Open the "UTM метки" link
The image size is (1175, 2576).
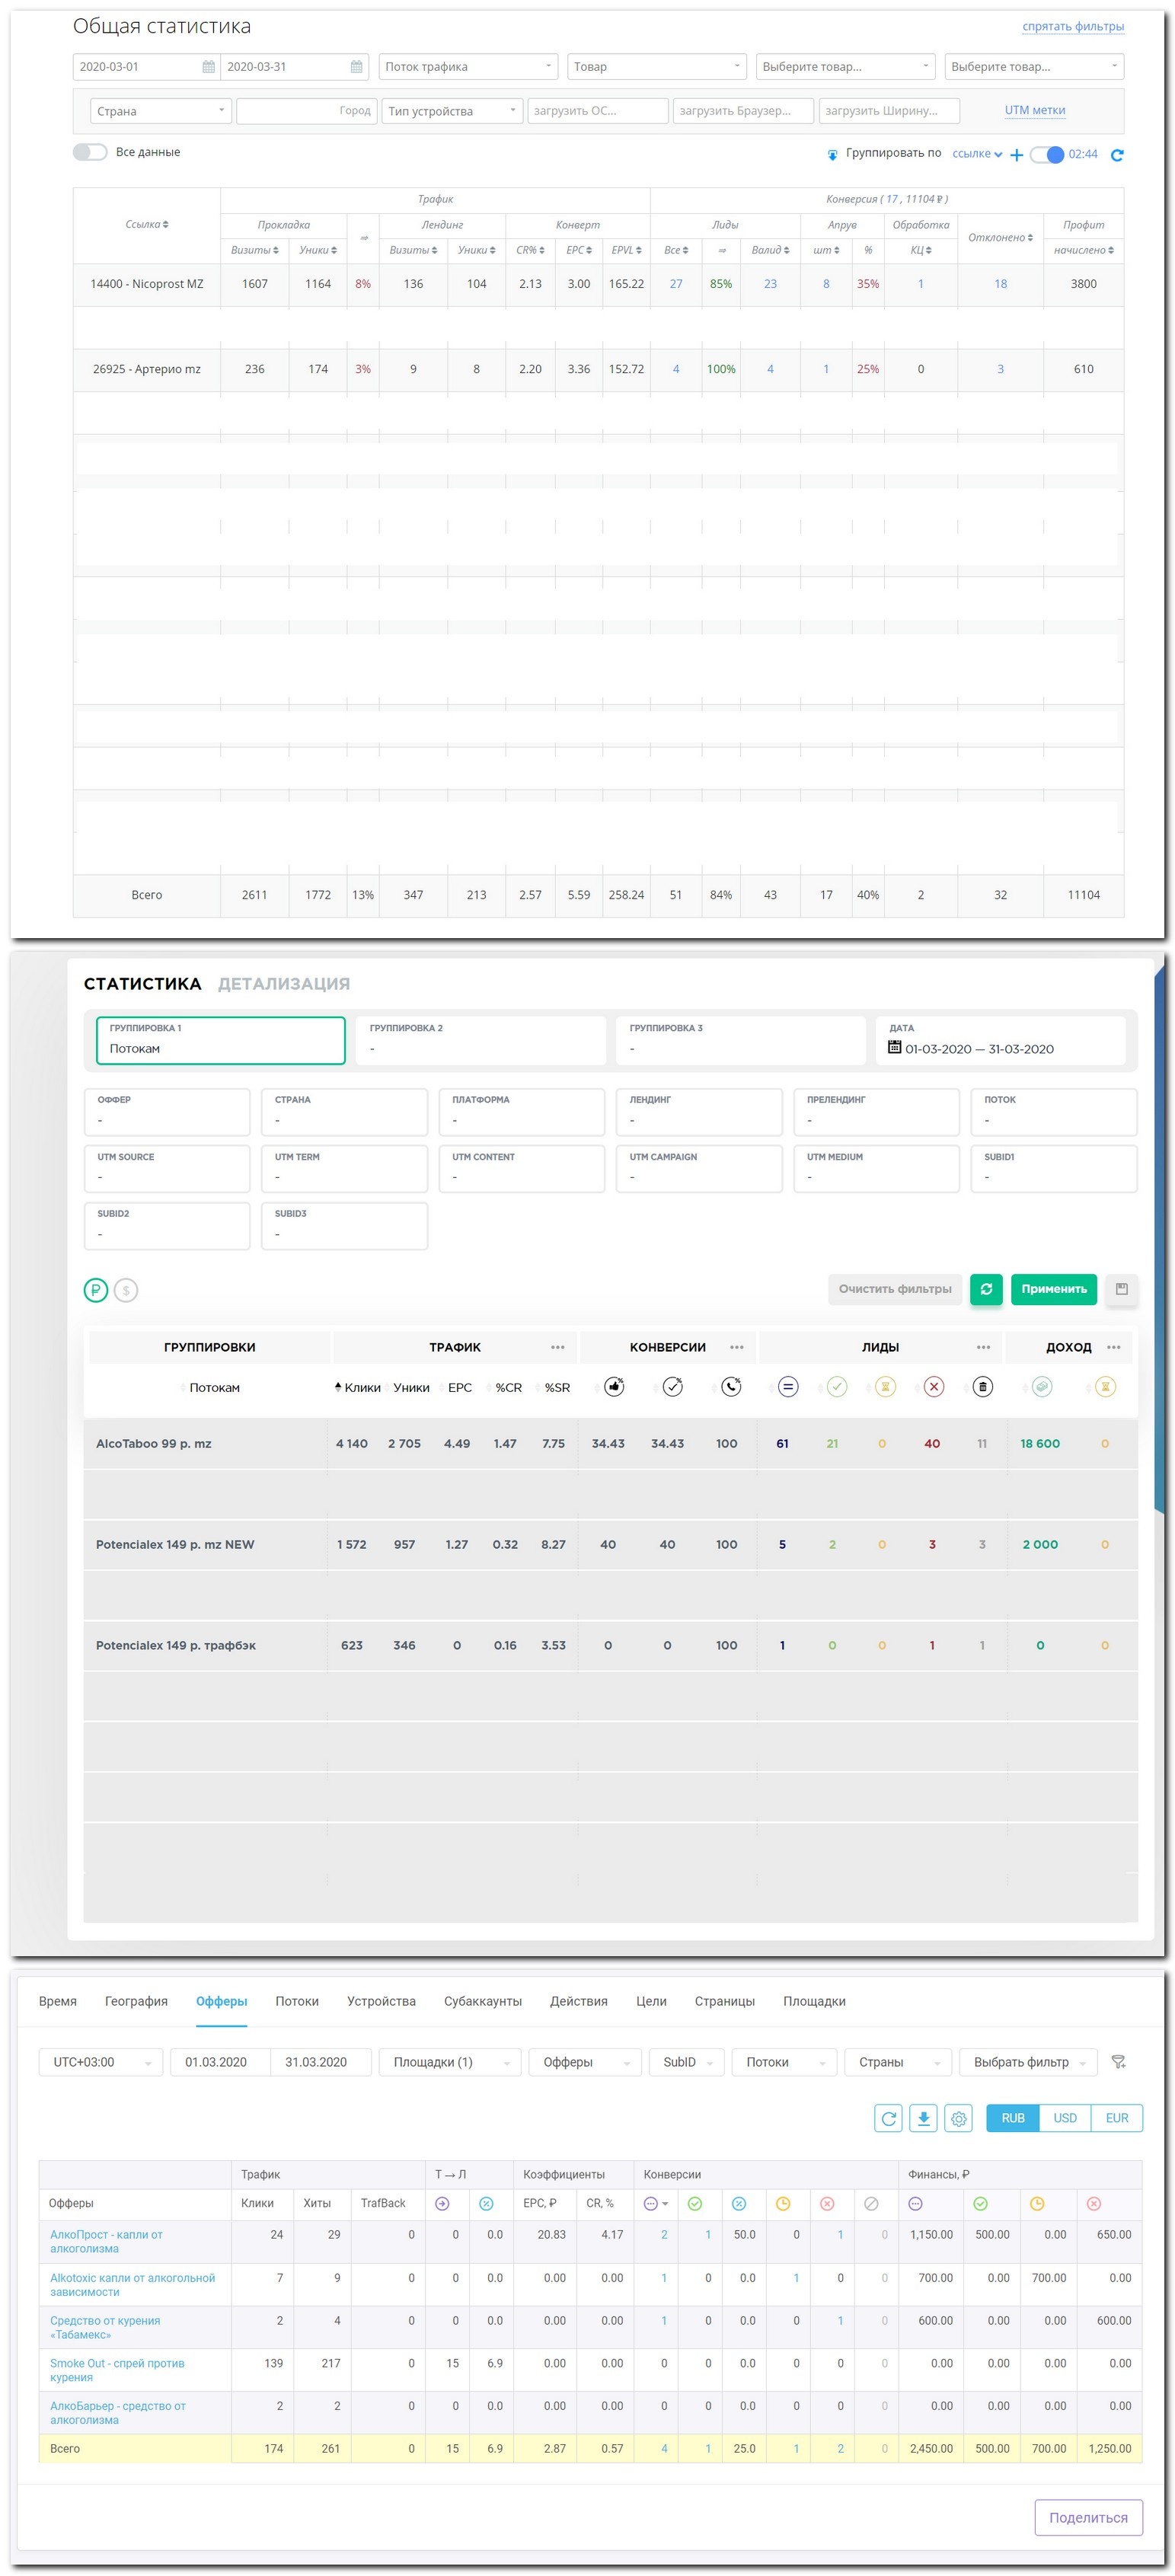tap(1035, 110)
